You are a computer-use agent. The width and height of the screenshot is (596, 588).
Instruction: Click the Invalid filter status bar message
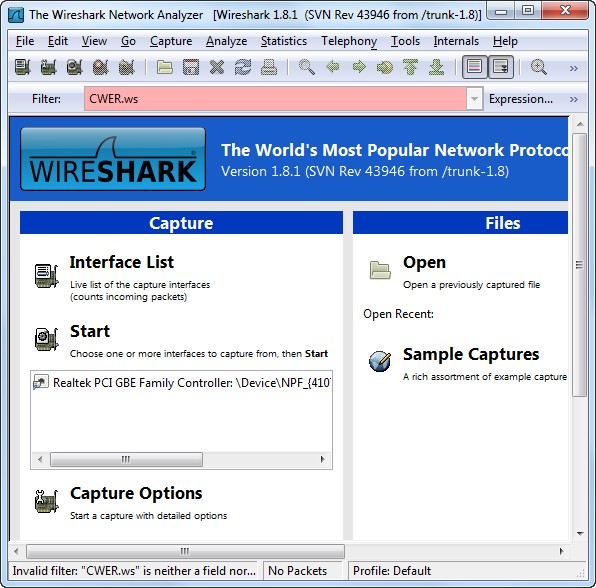(x=134, y=571)
